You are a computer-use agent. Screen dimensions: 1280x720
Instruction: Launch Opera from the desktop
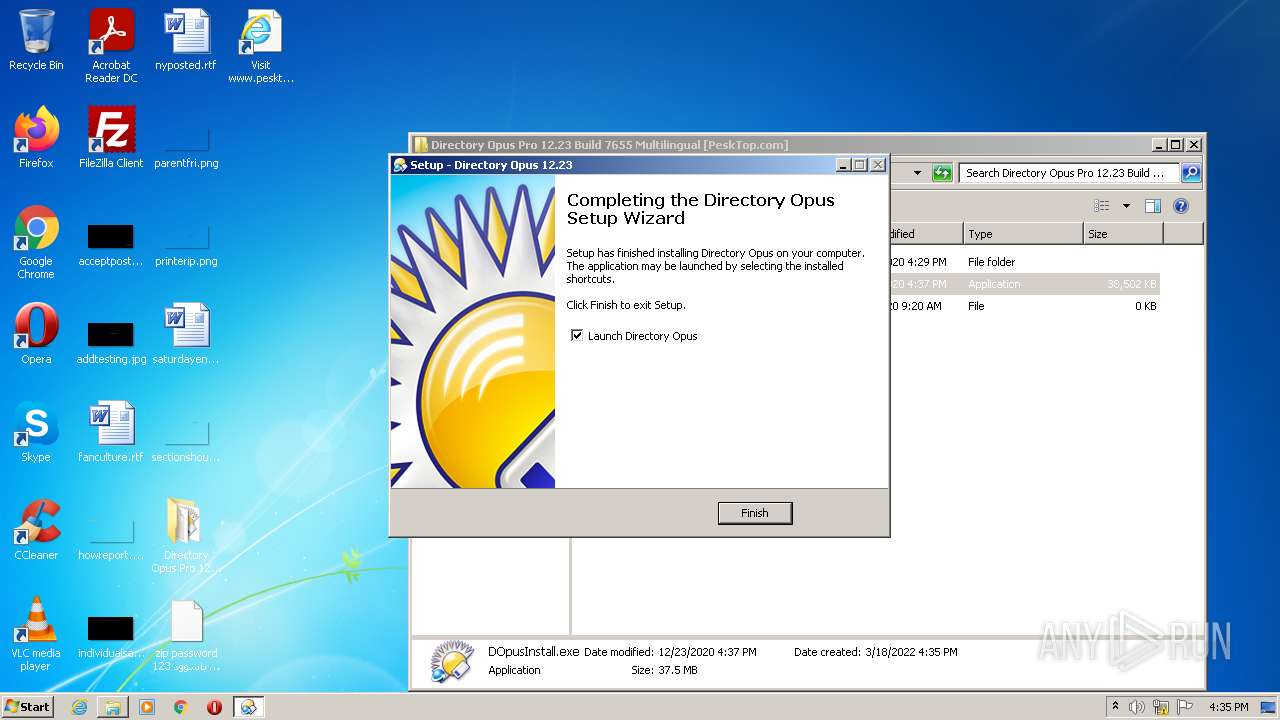36,334
